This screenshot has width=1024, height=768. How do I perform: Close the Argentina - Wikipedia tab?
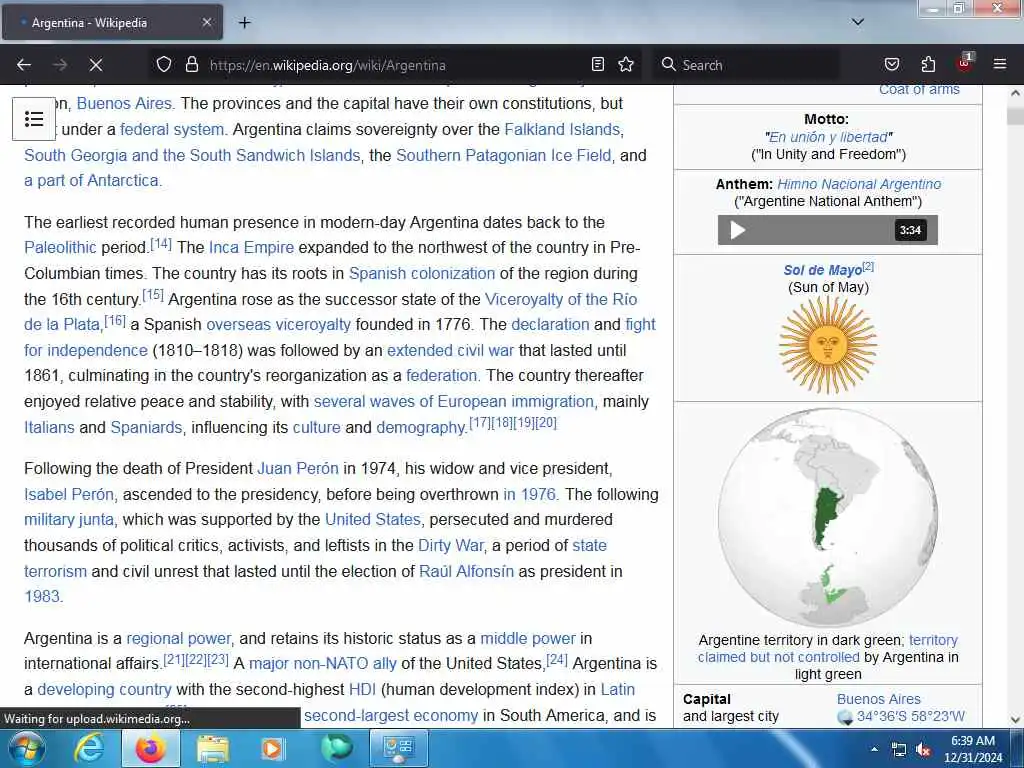click(x=206, y=22)
